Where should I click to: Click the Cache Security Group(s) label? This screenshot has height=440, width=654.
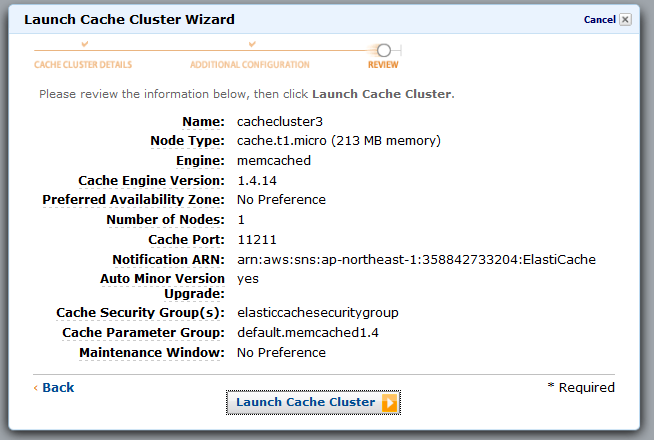pyautogui.click(x=141, y=313)
